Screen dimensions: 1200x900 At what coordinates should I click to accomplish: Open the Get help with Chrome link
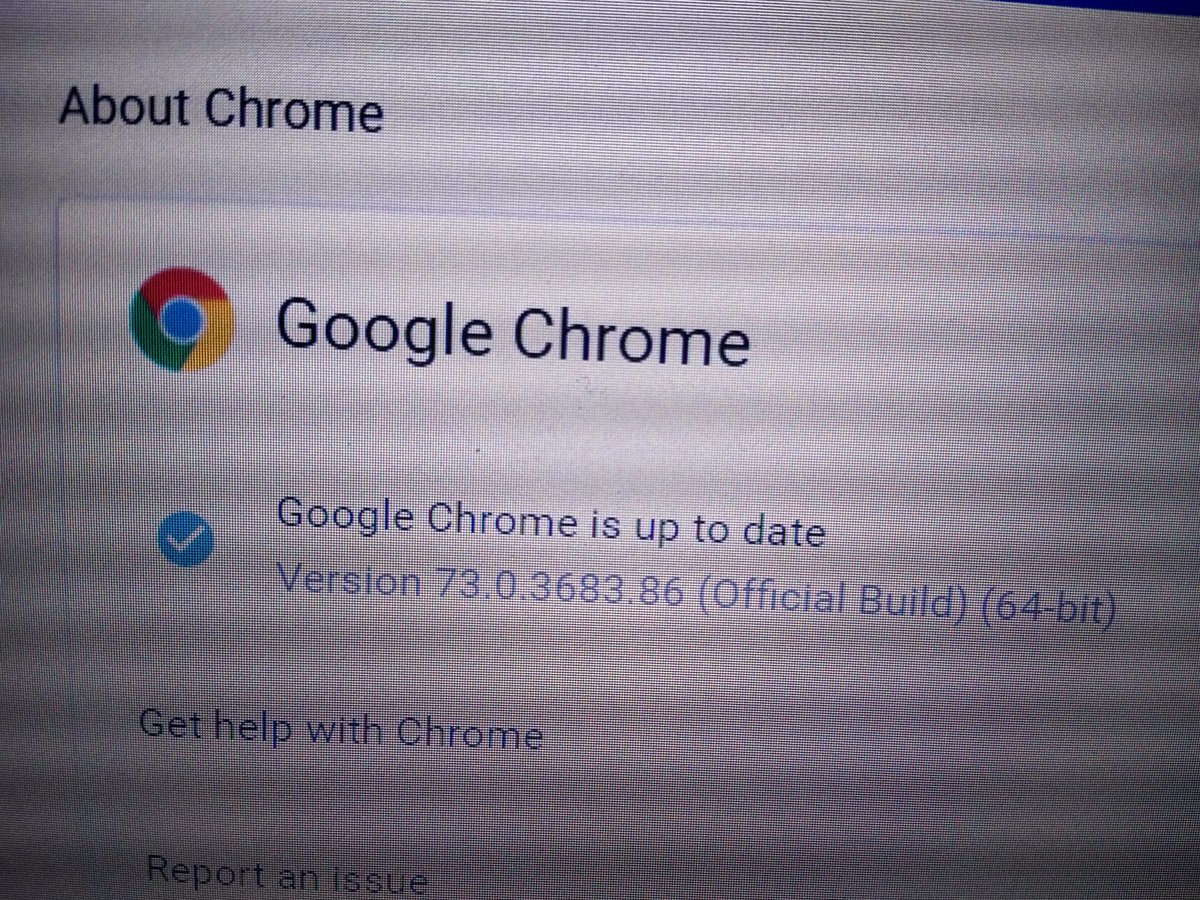pyautogui.click(x=340, y=728)
